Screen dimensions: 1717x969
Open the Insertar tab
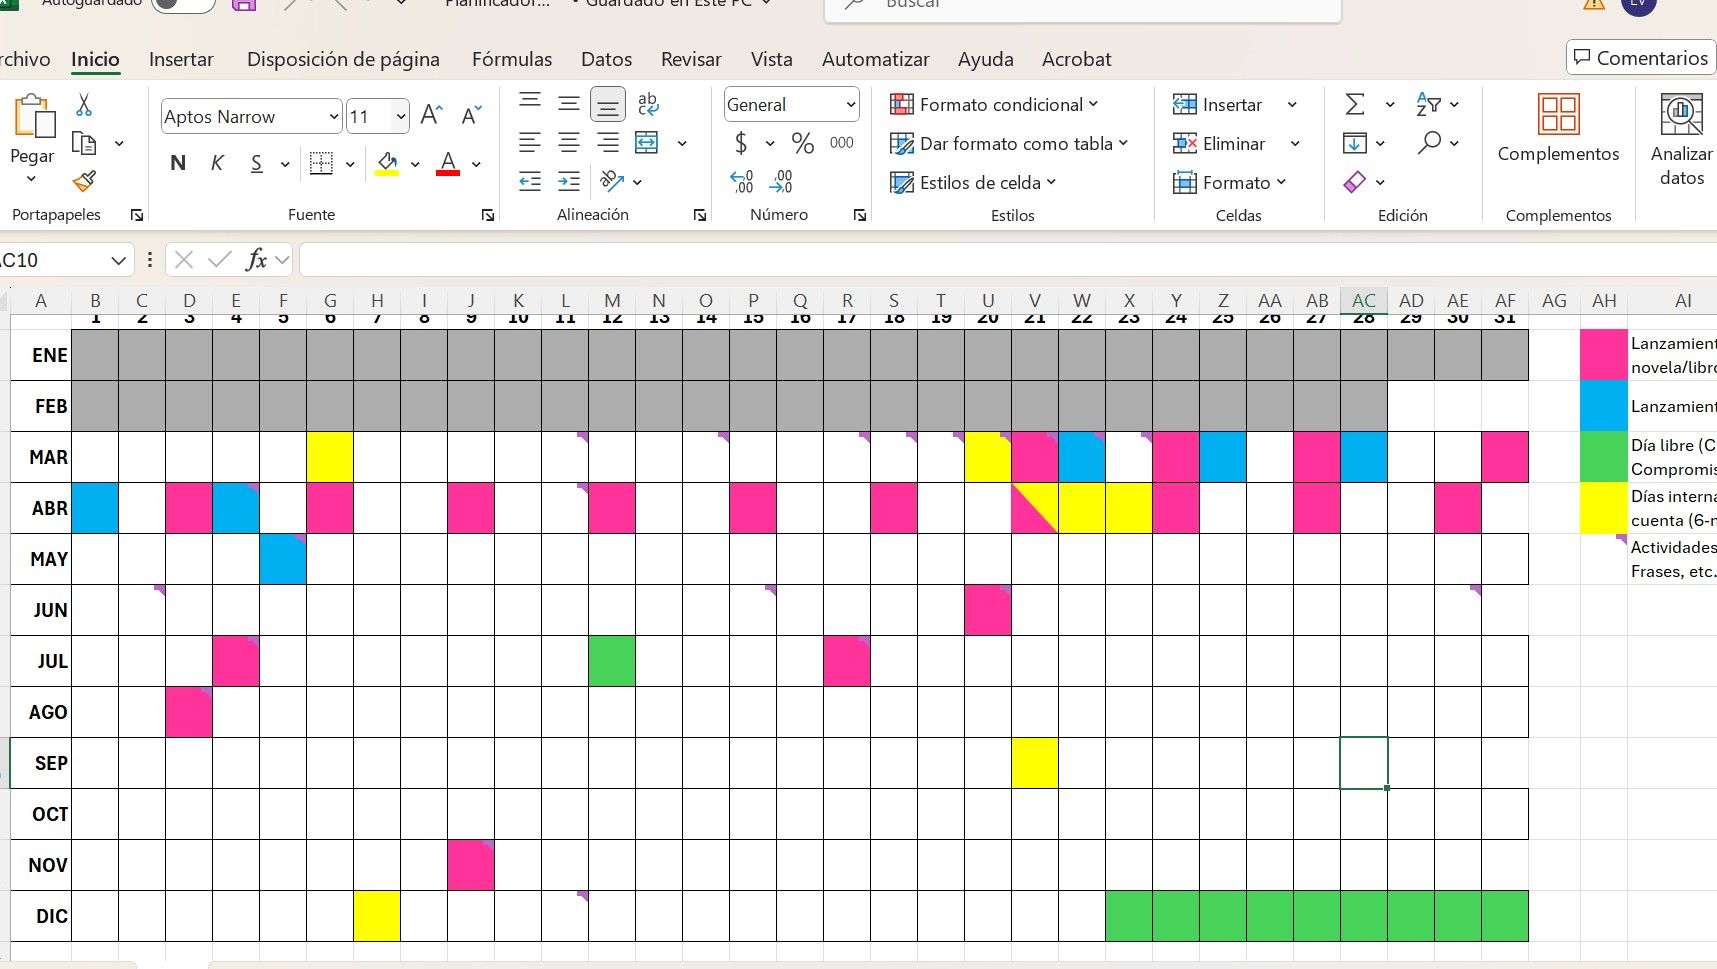(x=181, y=59)
